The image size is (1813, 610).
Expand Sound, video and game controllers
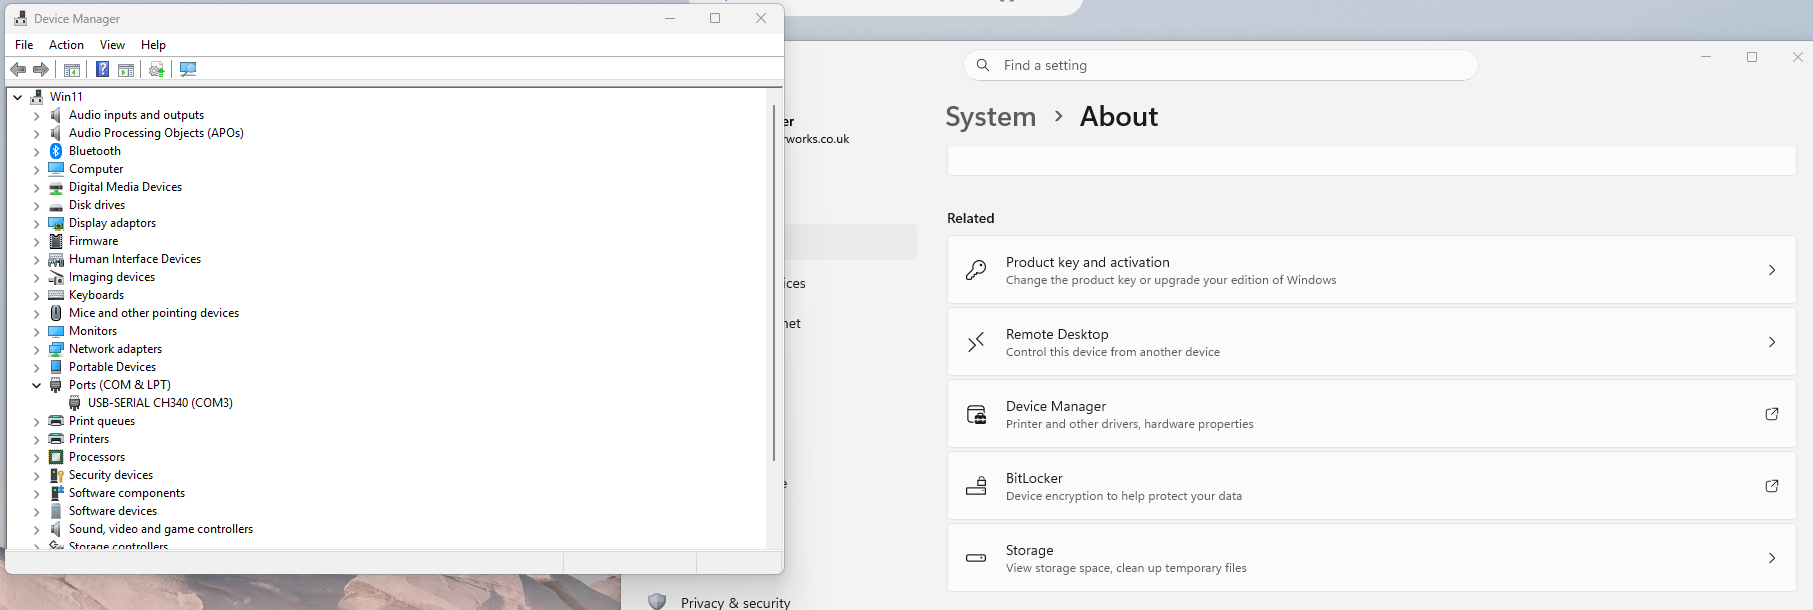(37, 530)
